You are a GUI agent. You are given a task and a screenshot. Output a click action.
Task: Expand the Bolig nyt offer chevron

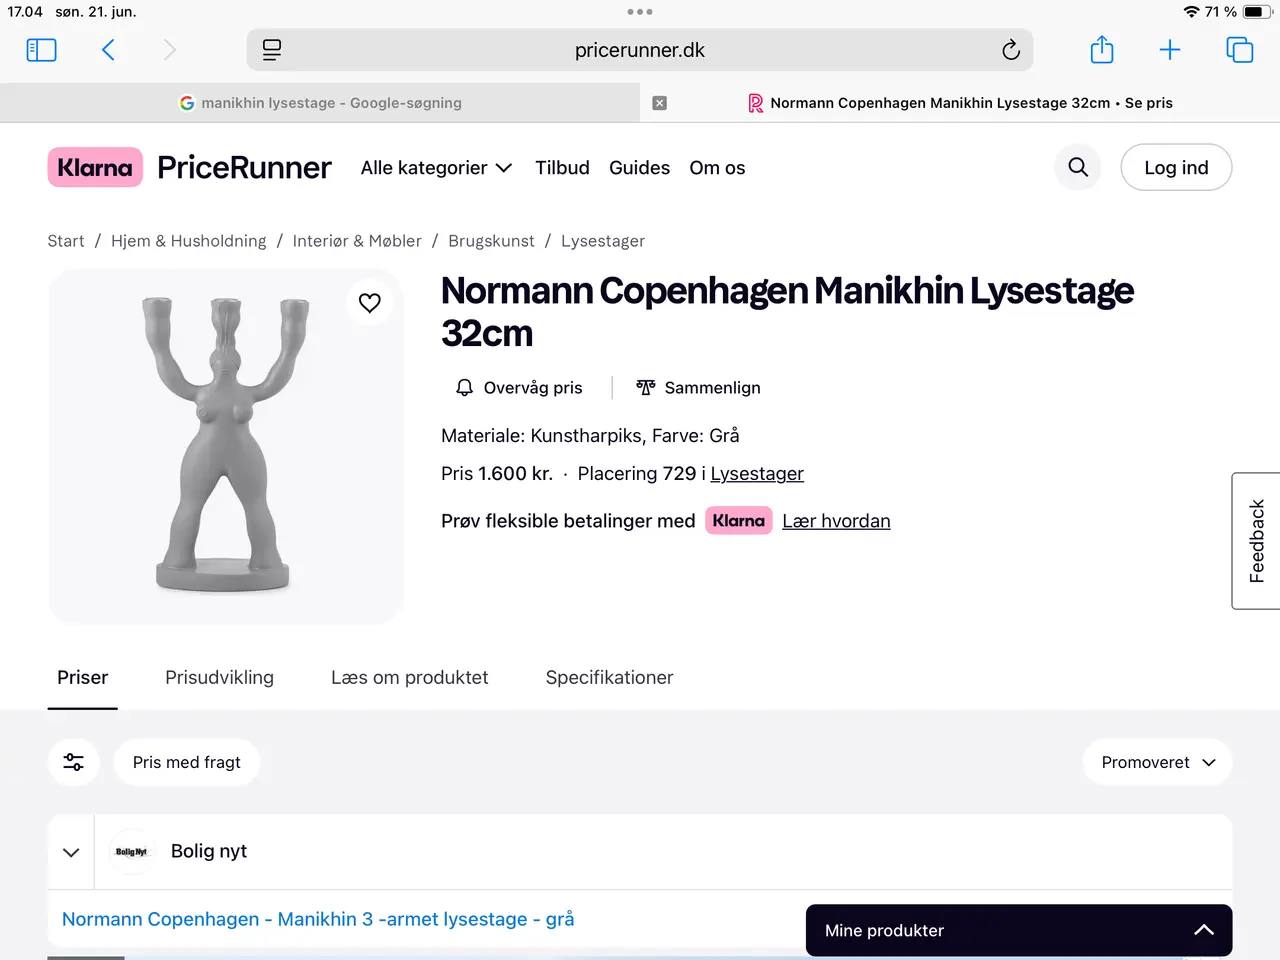tap(71, 852)
